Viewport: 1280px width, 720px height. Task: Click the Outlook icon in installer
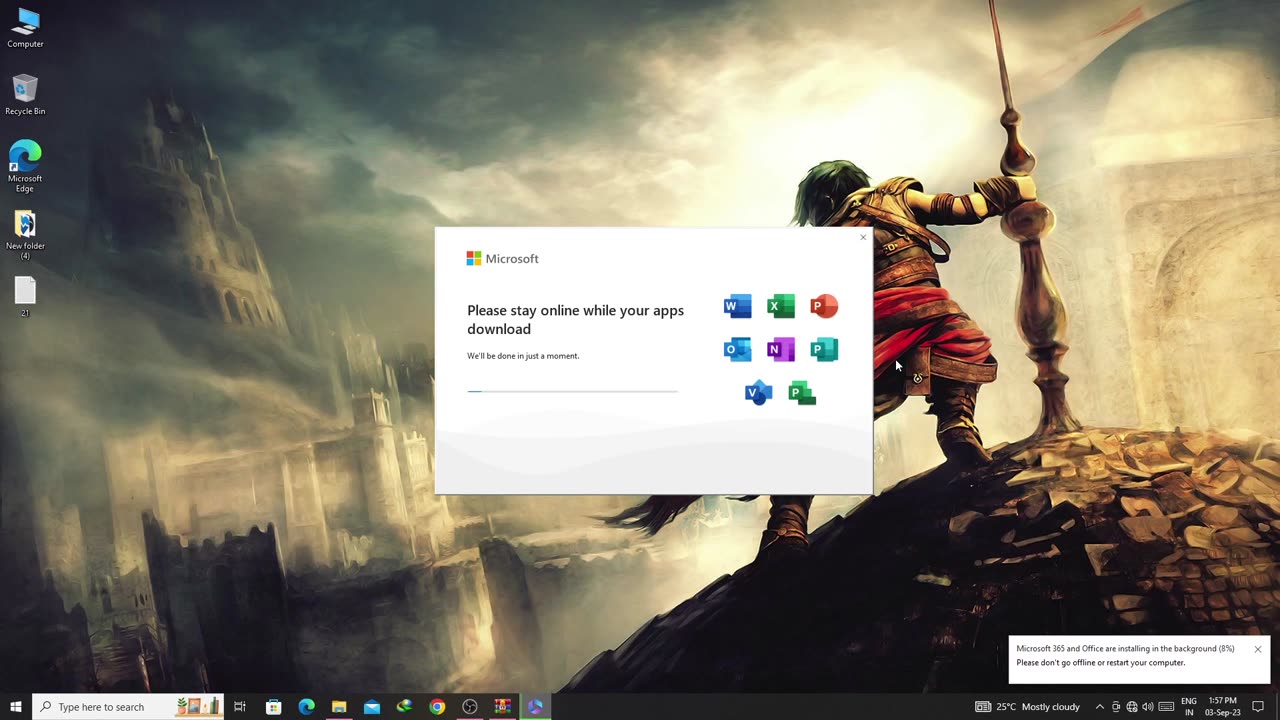point(737,349)
